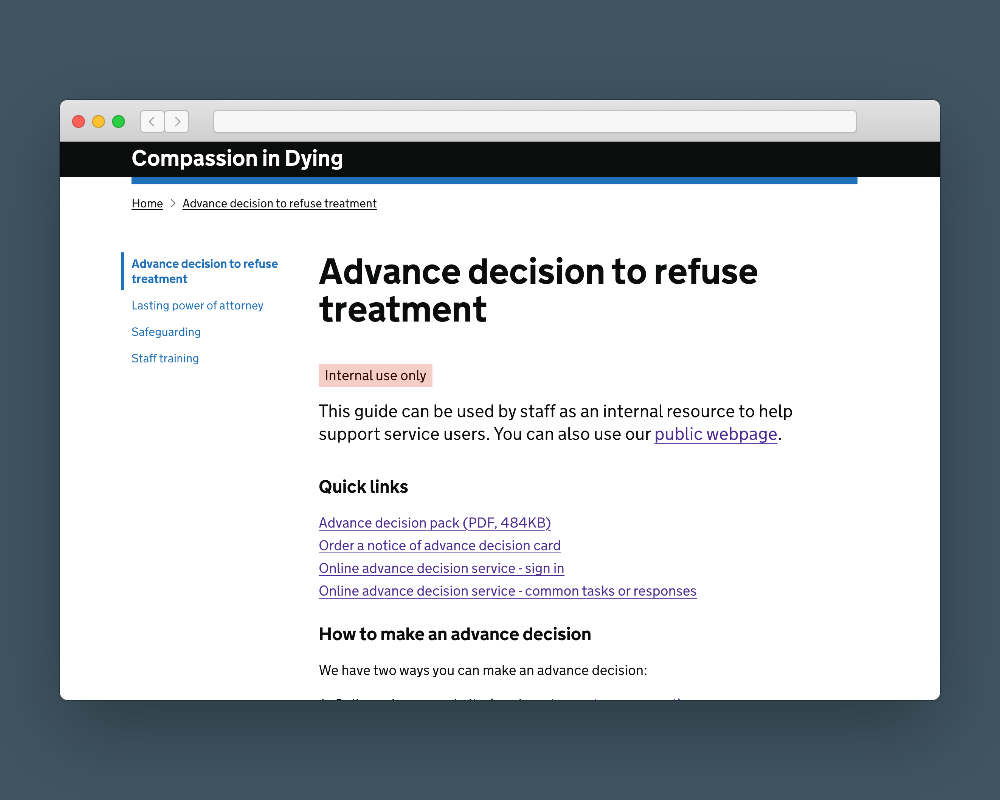Open the Staff training sidebar item
Image resolution: width=1000 pixels, height=800 pixels.
(x=165, y=358)
